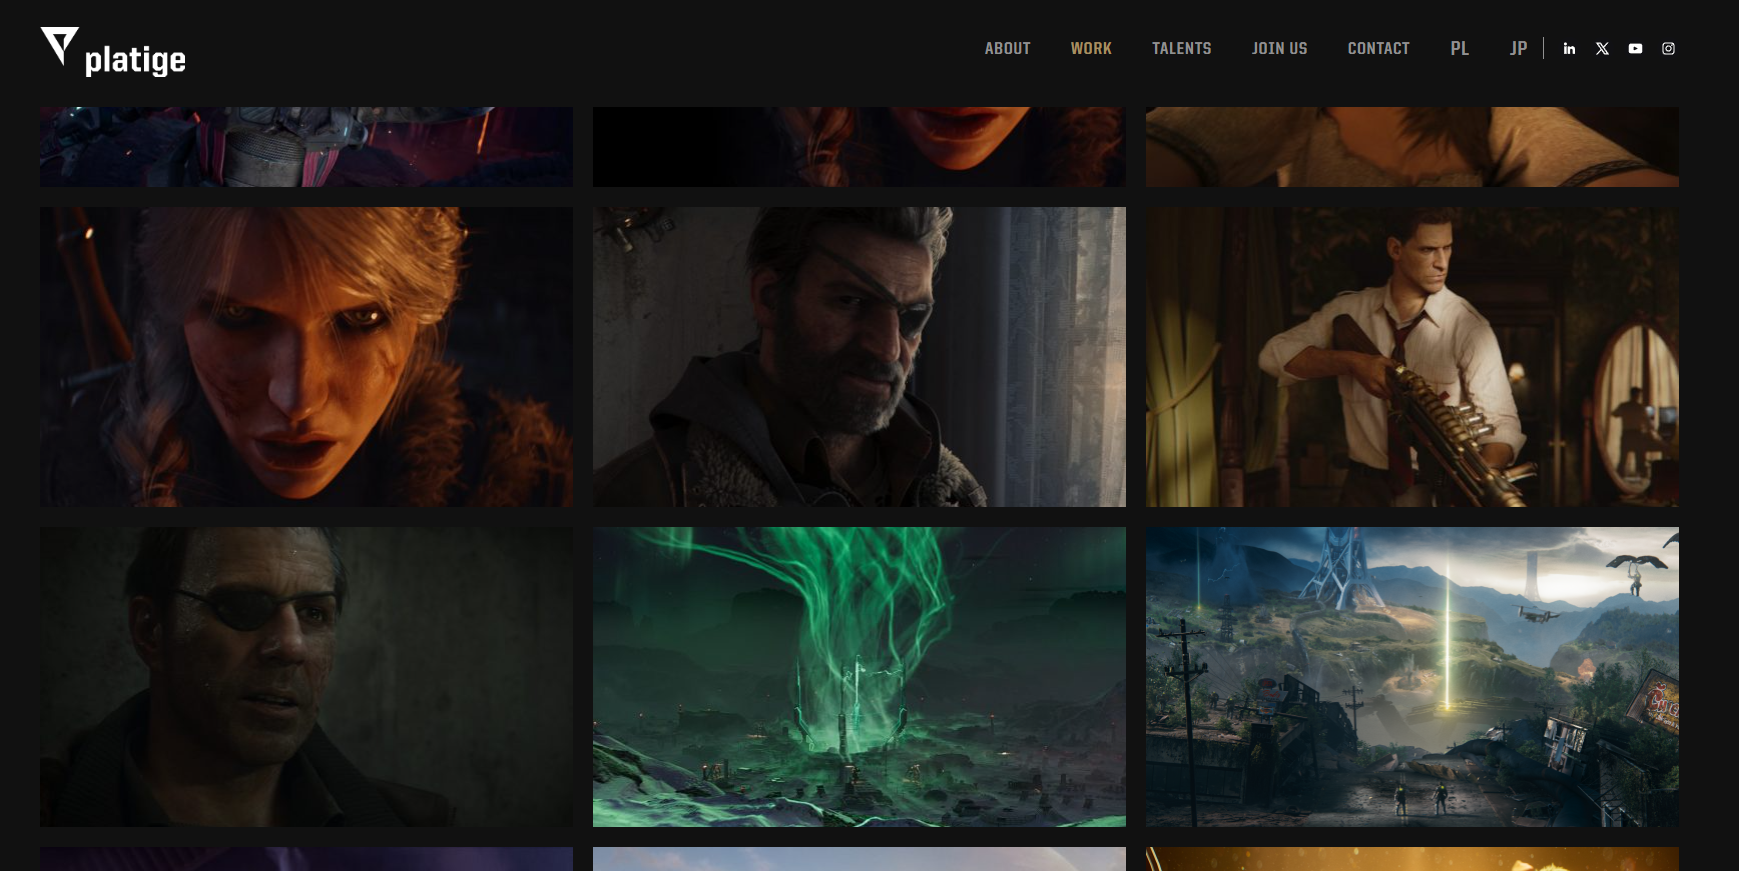Open the Platige logo homepage link
The width and height of the screenshot is (1739, 871).
pyautogui.click(x=113, y=52)
